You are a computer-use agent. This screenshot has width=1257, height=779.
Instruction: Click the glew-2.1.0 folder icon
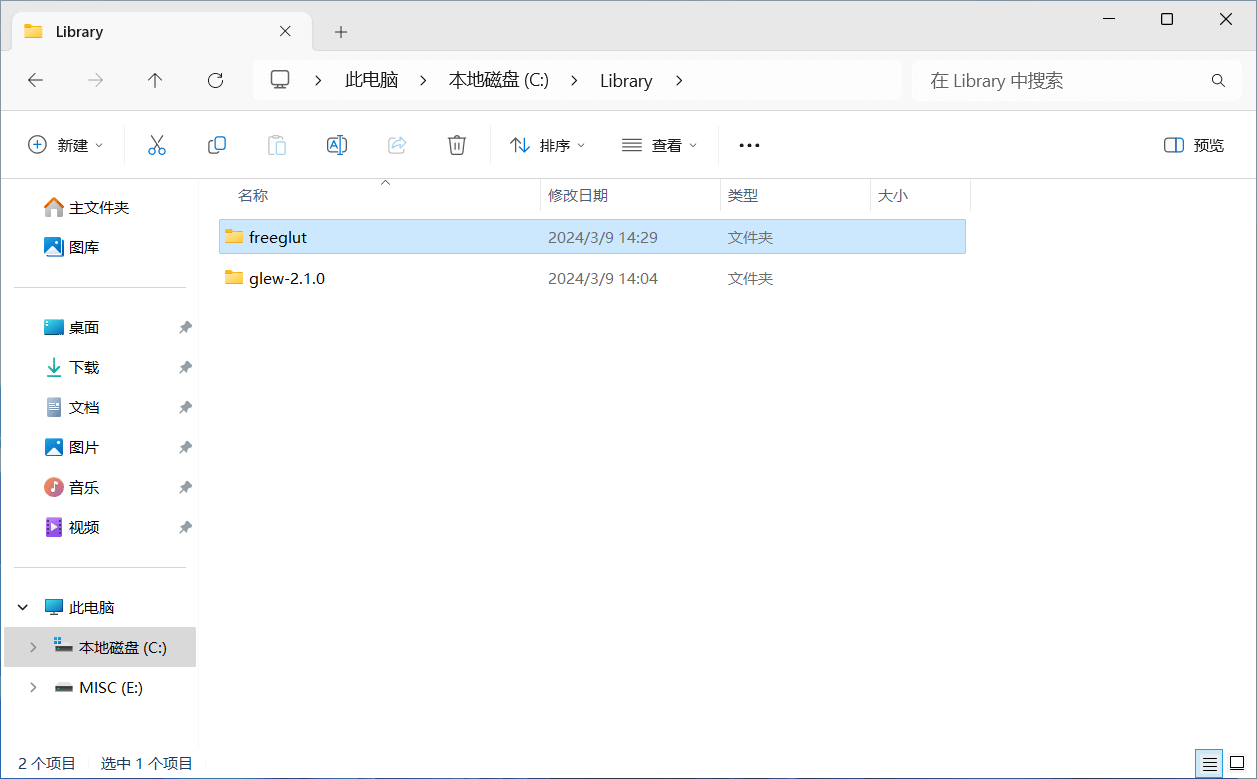point(234,278)
